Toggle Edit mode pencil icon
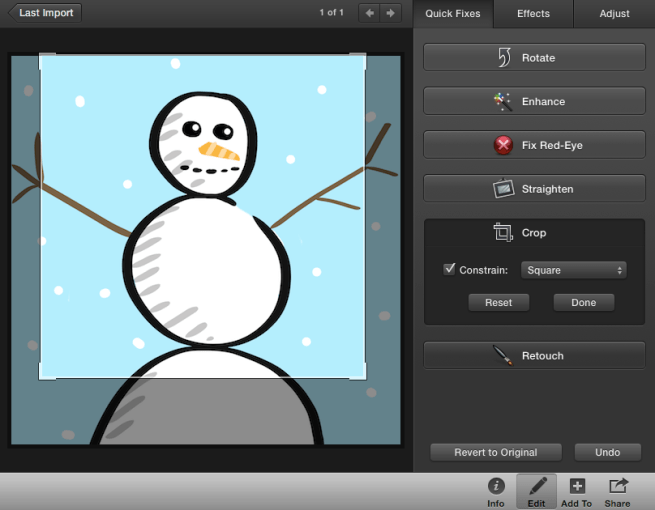Viewport: 655px width, 510px height. pos(536,486)
